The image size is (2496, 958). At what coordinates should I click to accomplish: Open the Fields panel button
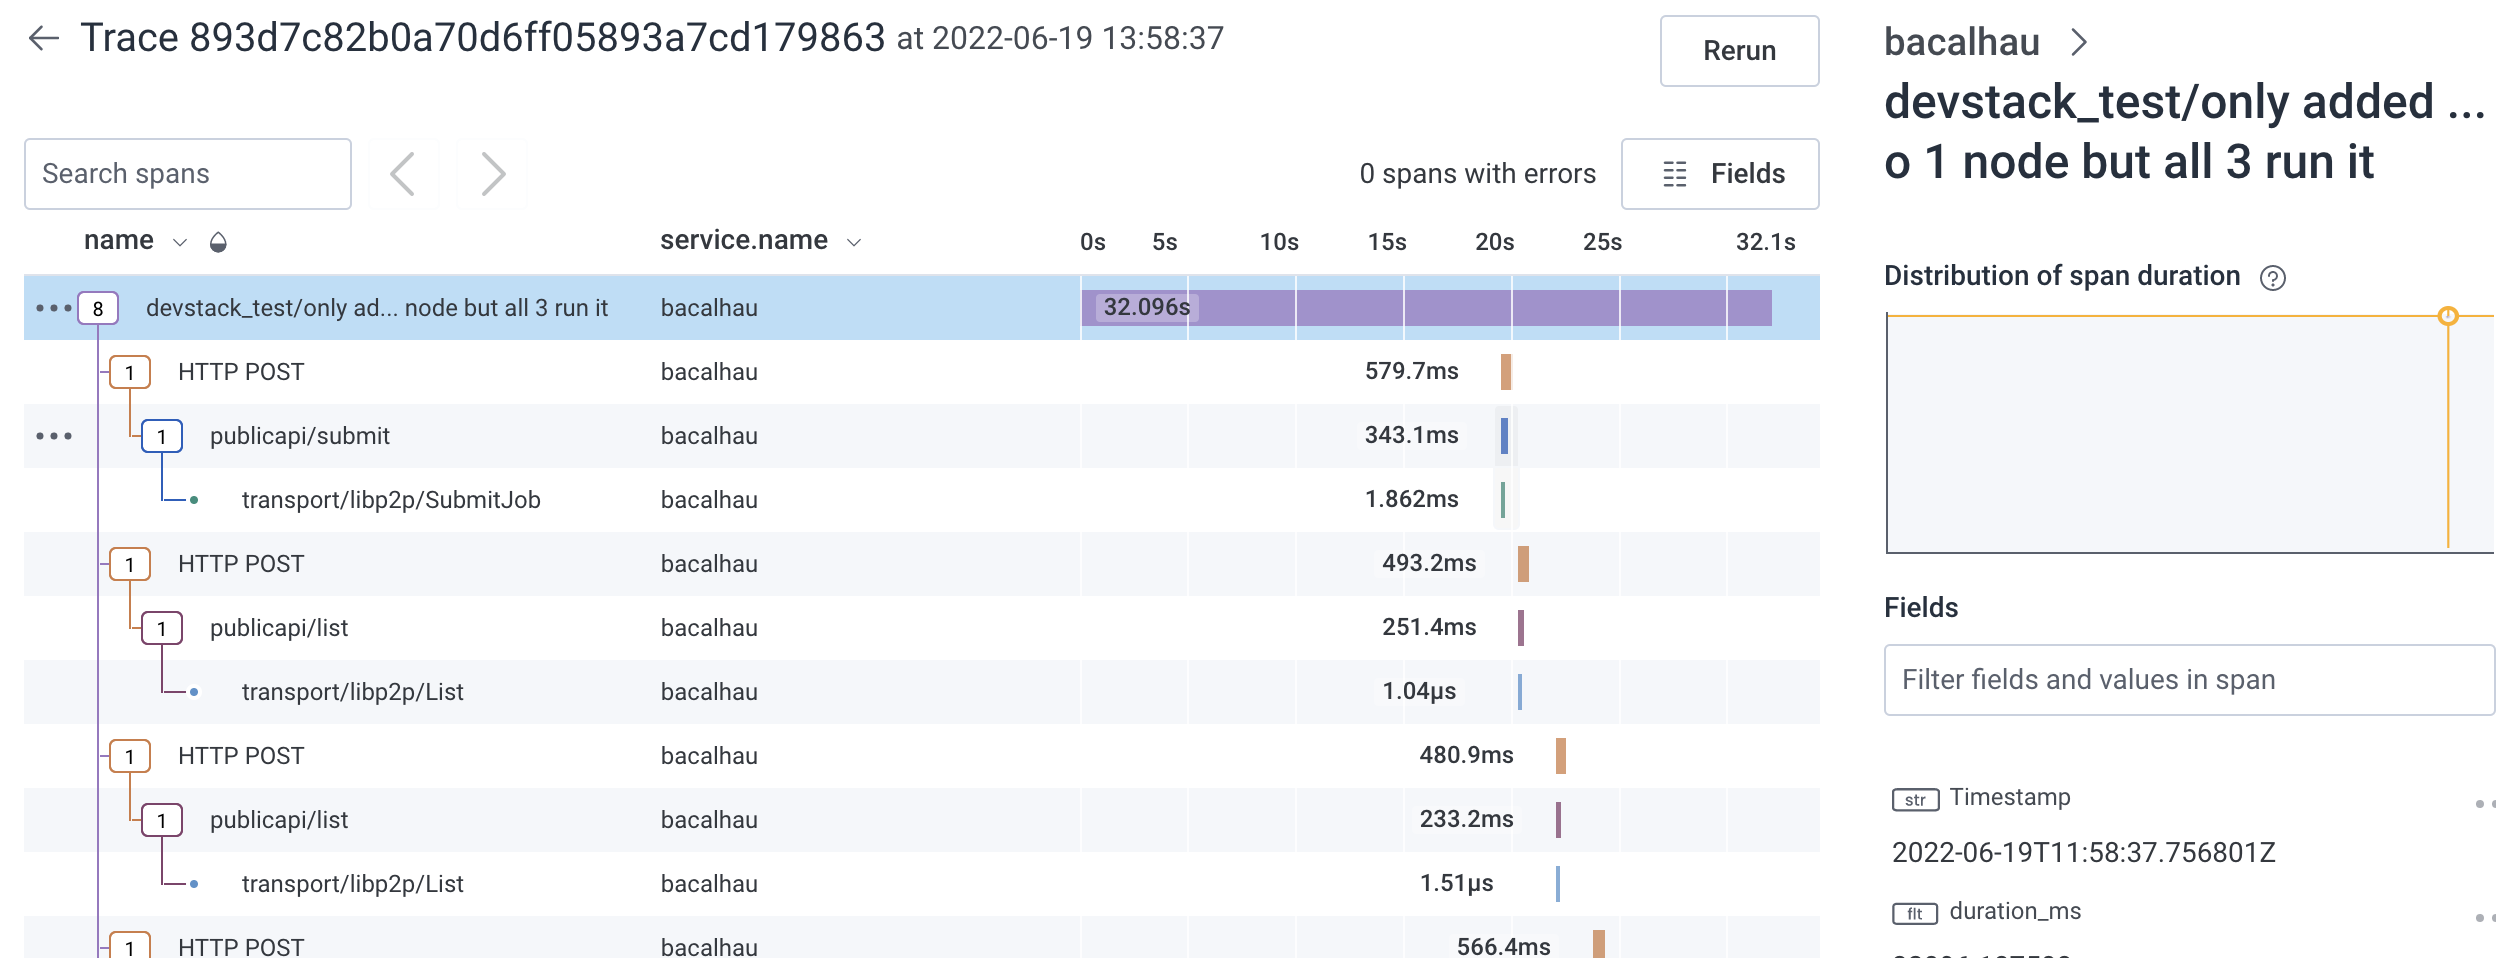pos(1720,173)
